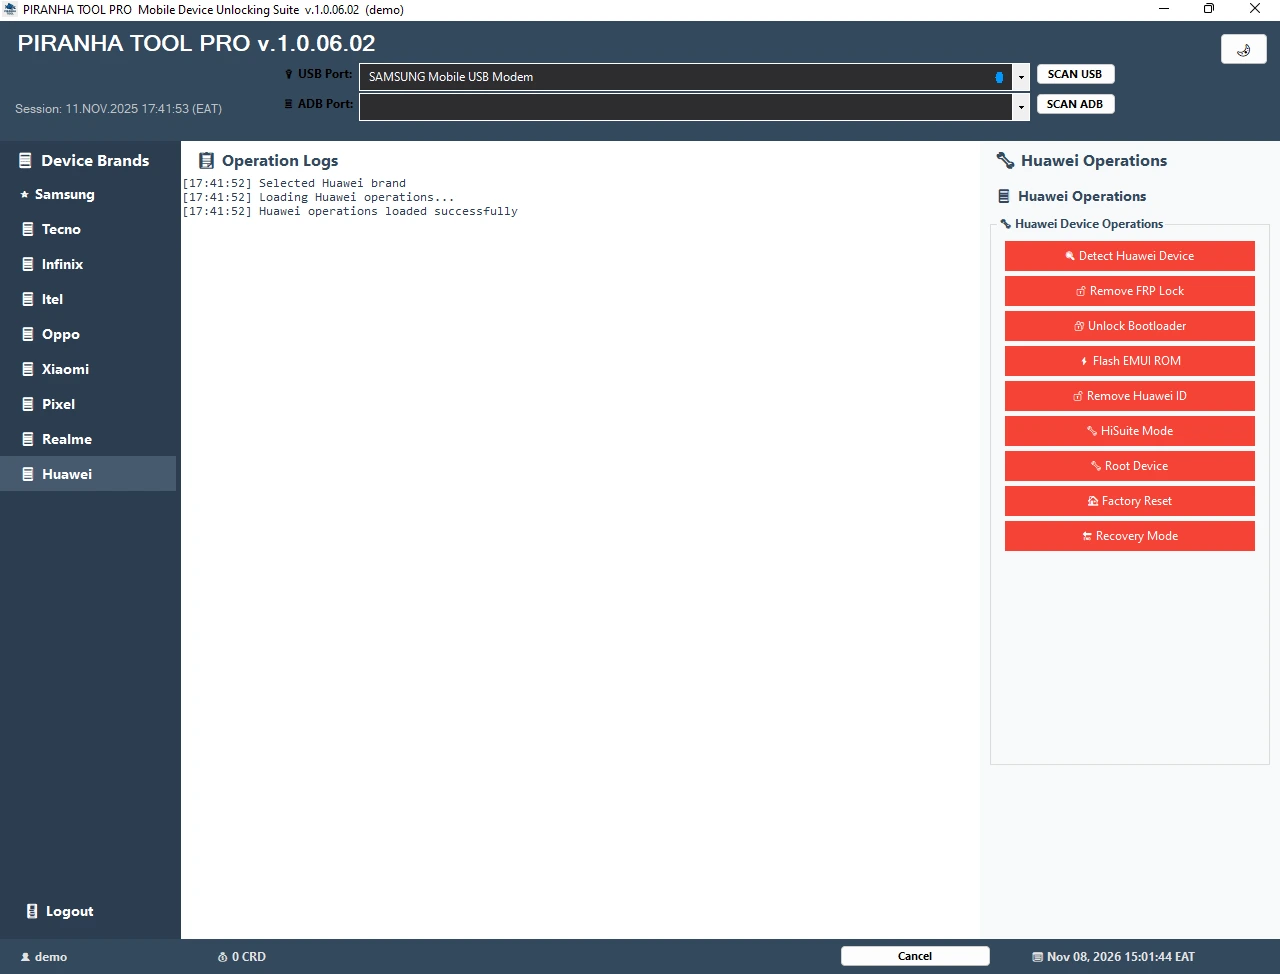The height and width of the screenshot is (974, 1280).
Task: Click the log line 'Loading Huawei operations...'
Action: (x=318, y=197)
